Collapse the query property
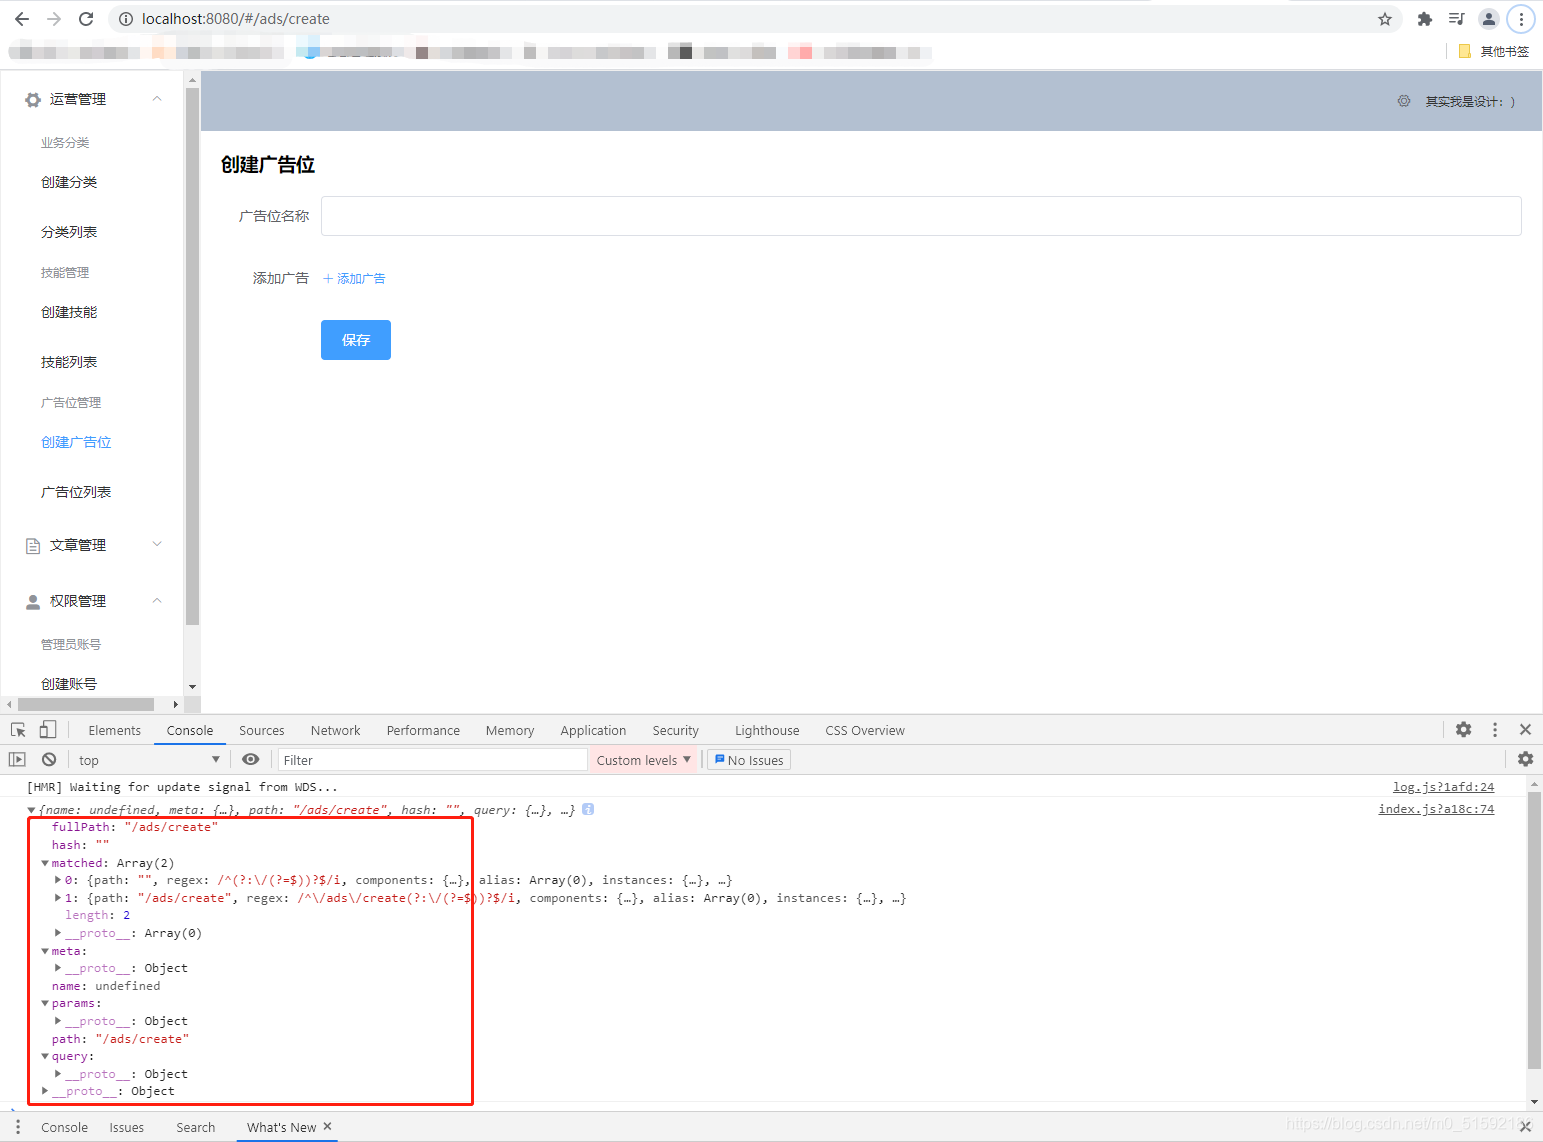The height and width of the screenshot is (1142, 1543). click(x=45, y=1056)
